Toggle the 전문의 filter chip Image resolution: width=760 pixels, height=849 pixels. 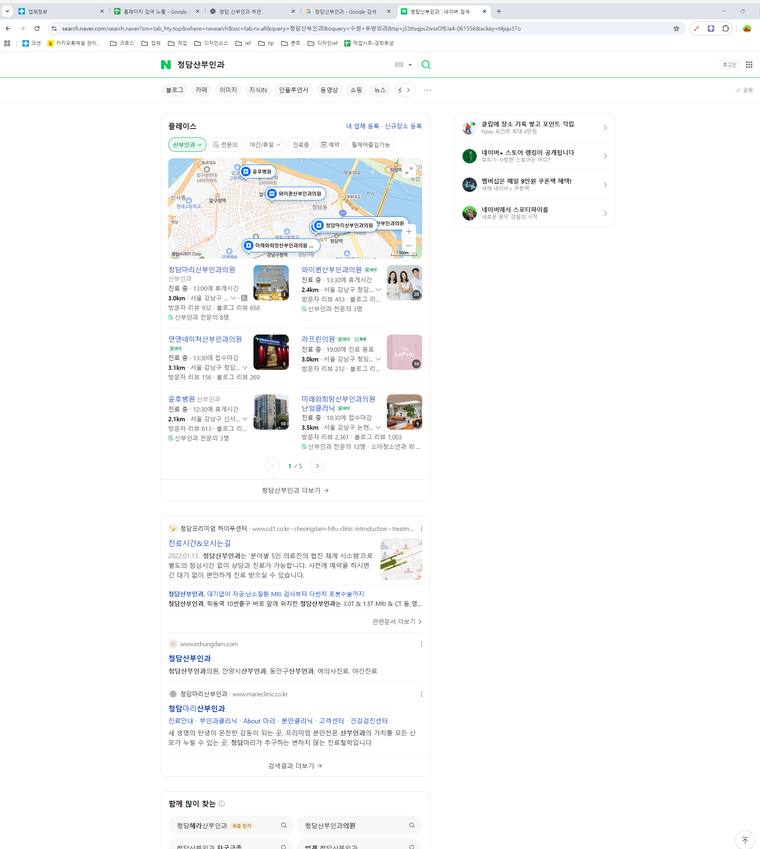click(x=225, y=145)
